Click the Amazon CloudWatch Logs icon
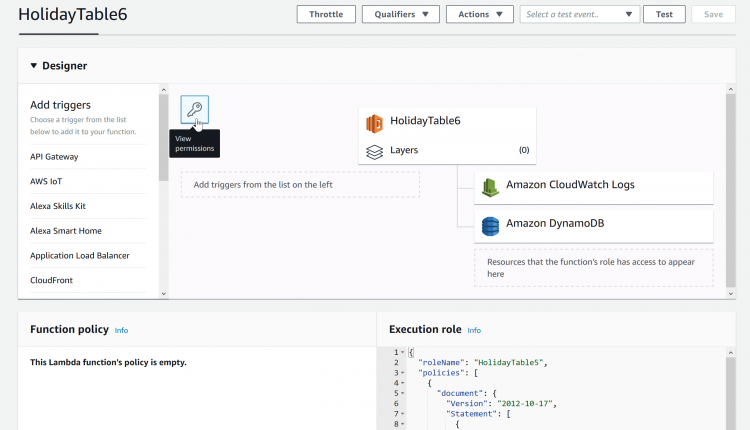Screen dimensions: 750x430 [490, 186]
